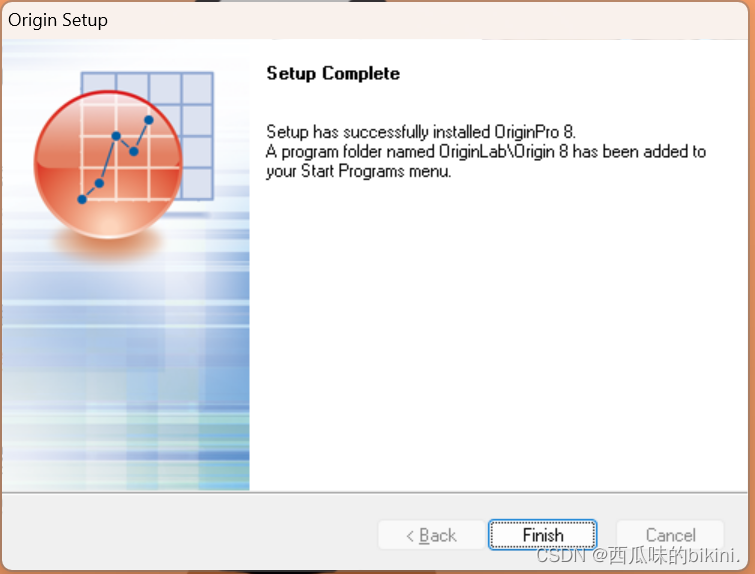
Task: Click the CSDN watermark text
Action: (638, 555)
